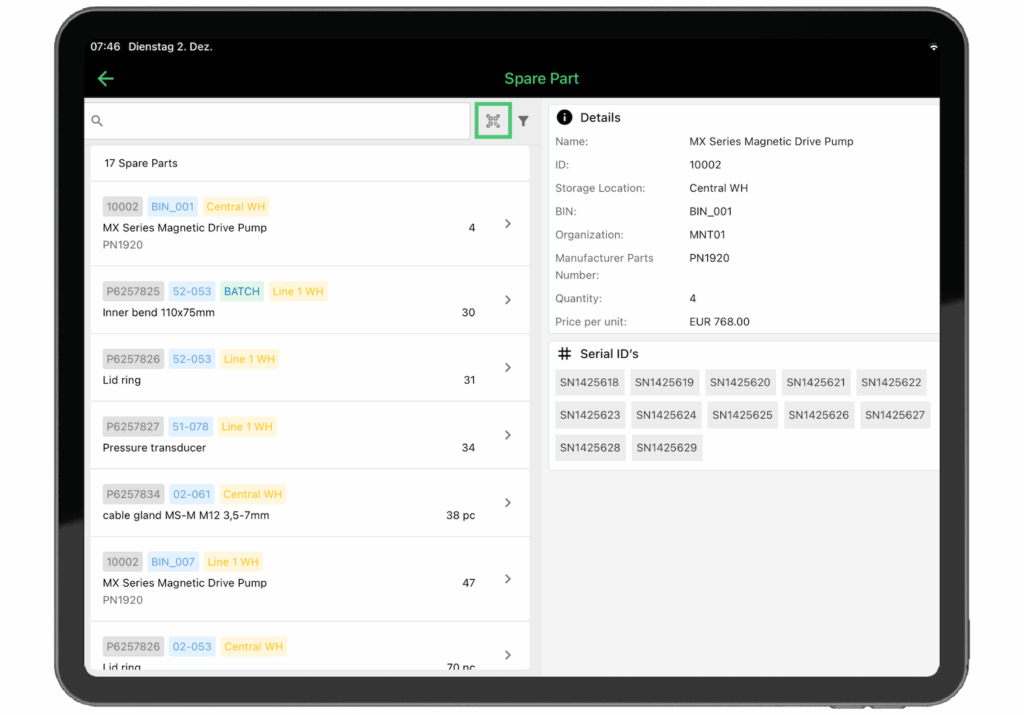Viewport: 1024px width, 715px height.
Task: Tap the Wi-Fi icon in the status bar
Action: click(x=933, y=46)
